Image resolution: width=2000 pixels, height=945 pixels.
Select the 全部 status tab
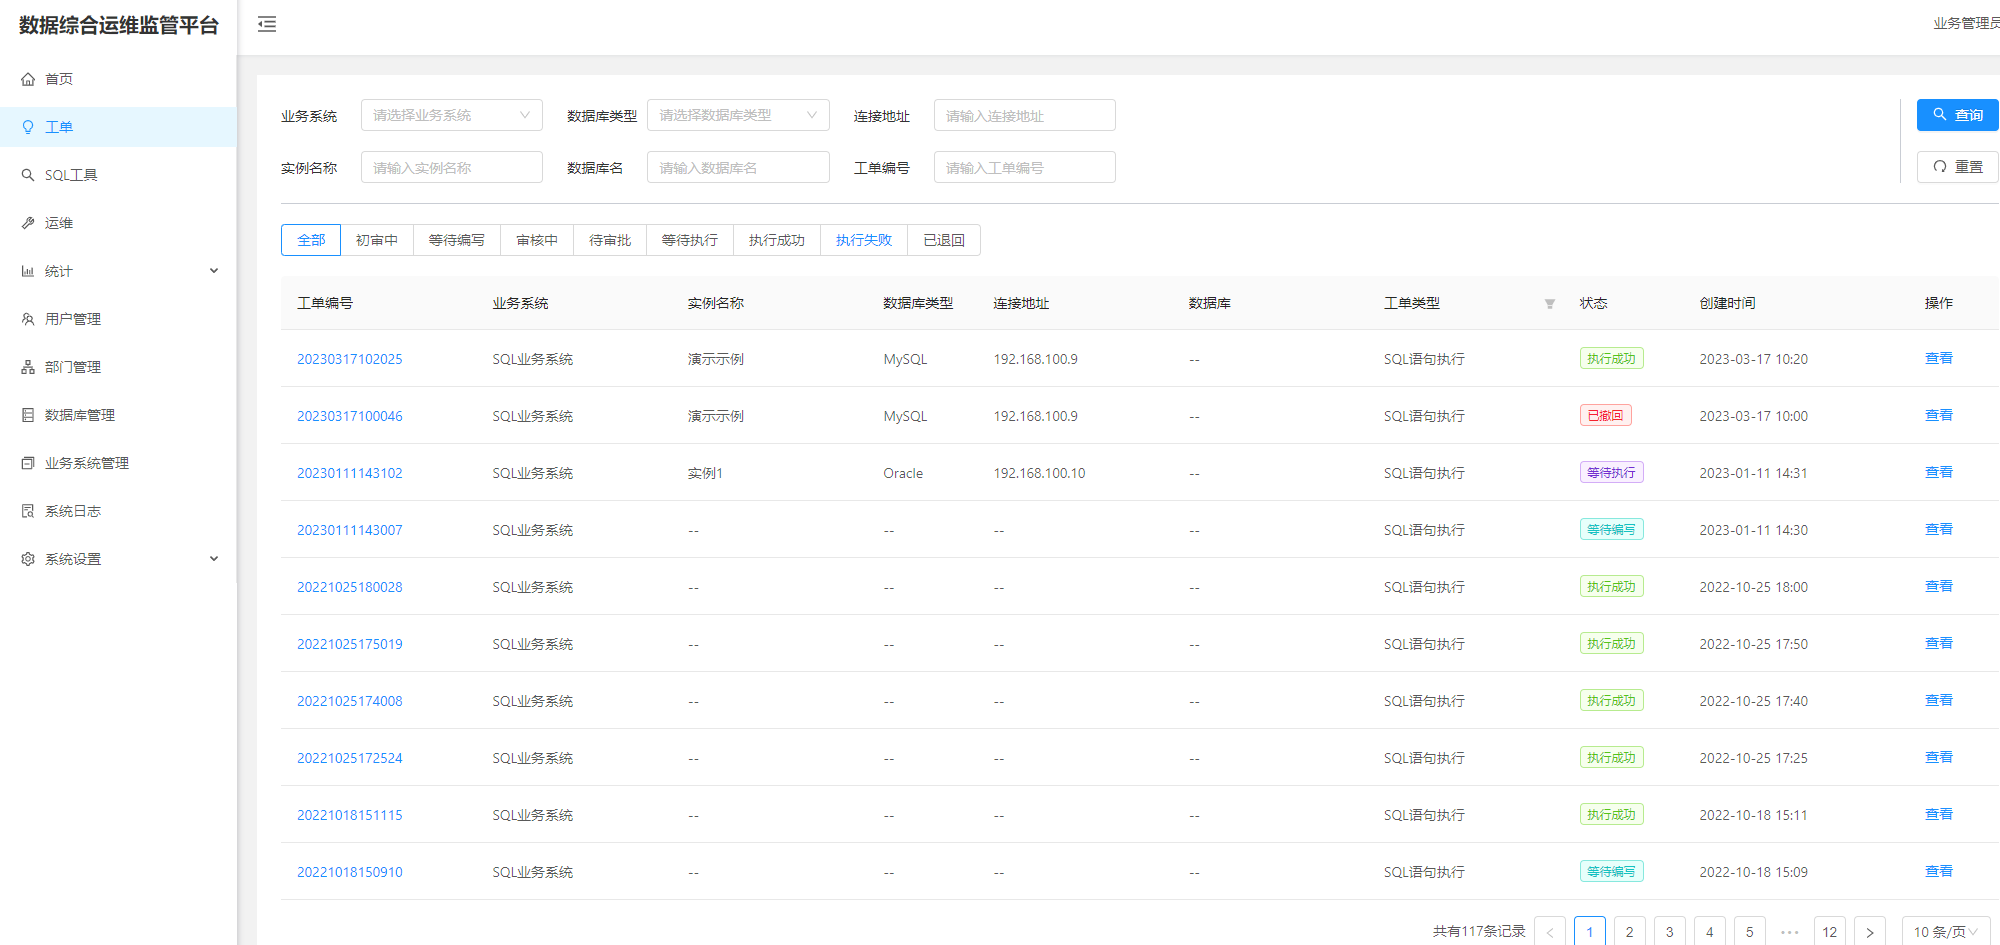tap(311, 240)
